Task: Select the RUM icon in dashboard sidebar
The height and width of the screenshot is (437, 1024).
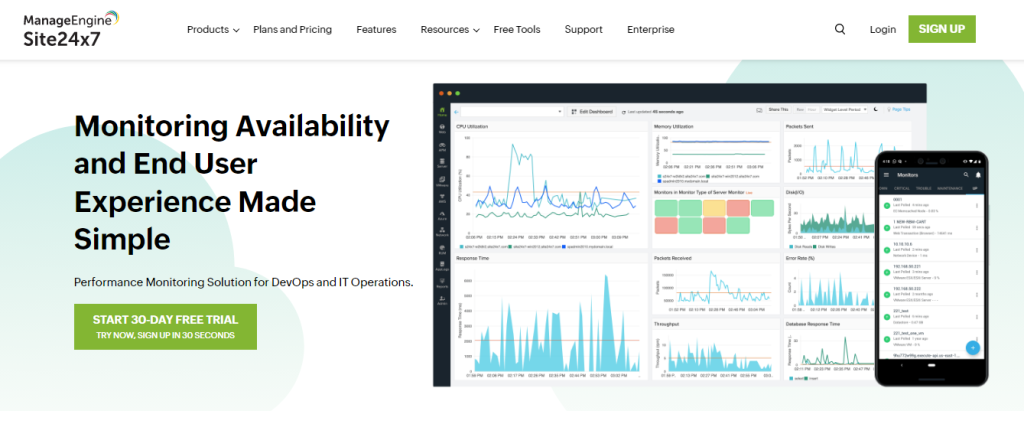Action: tap(442, 250)
